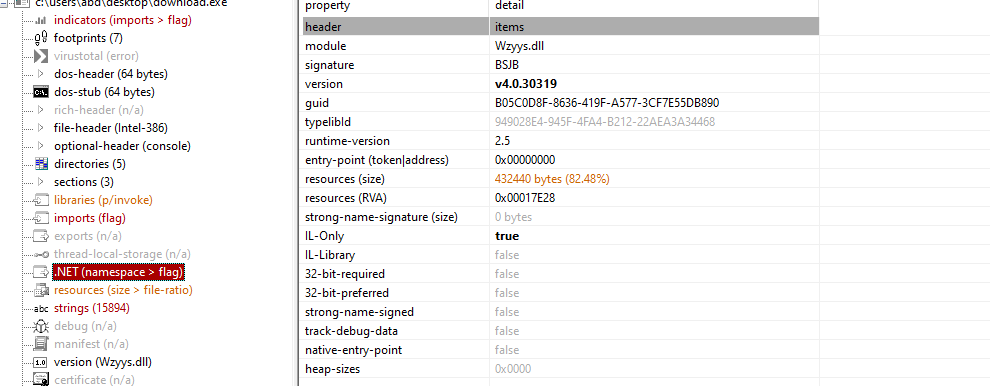
Task: Expand the sections node
Action: pos(41,182)
